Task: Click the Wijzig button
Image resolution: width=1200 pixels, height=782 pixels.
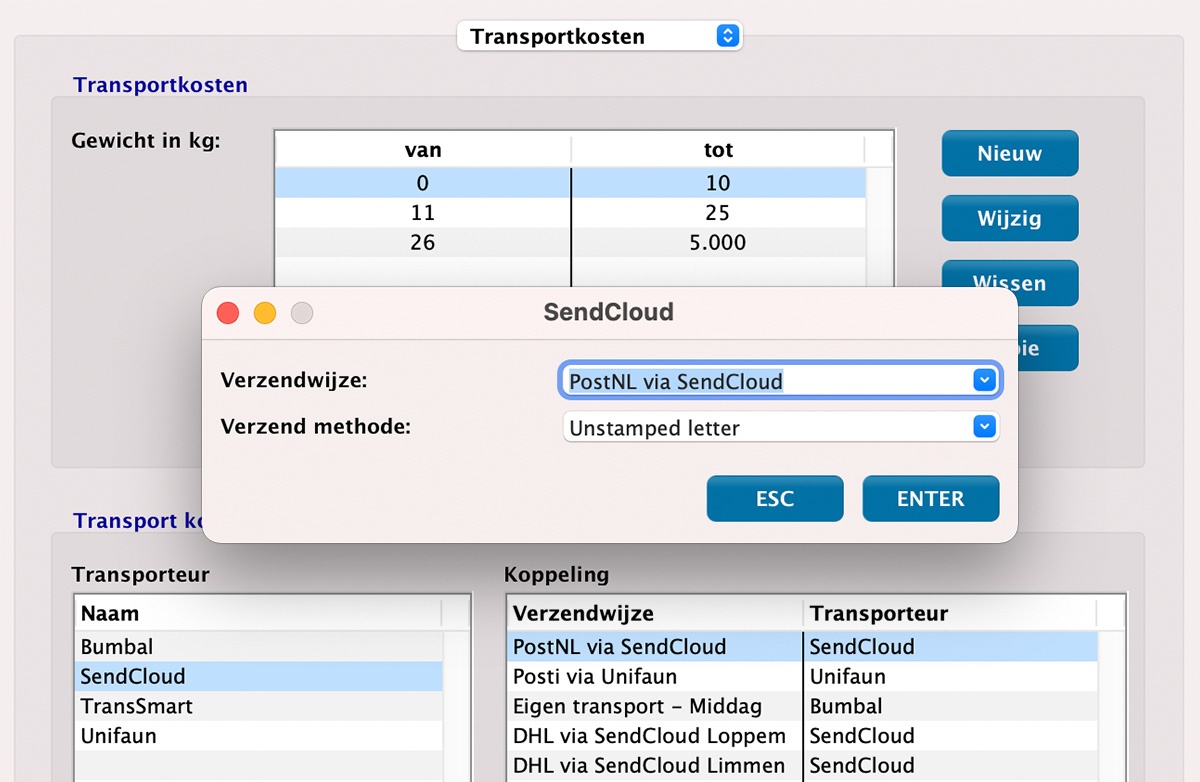Action: click(x=1010, y=218)
